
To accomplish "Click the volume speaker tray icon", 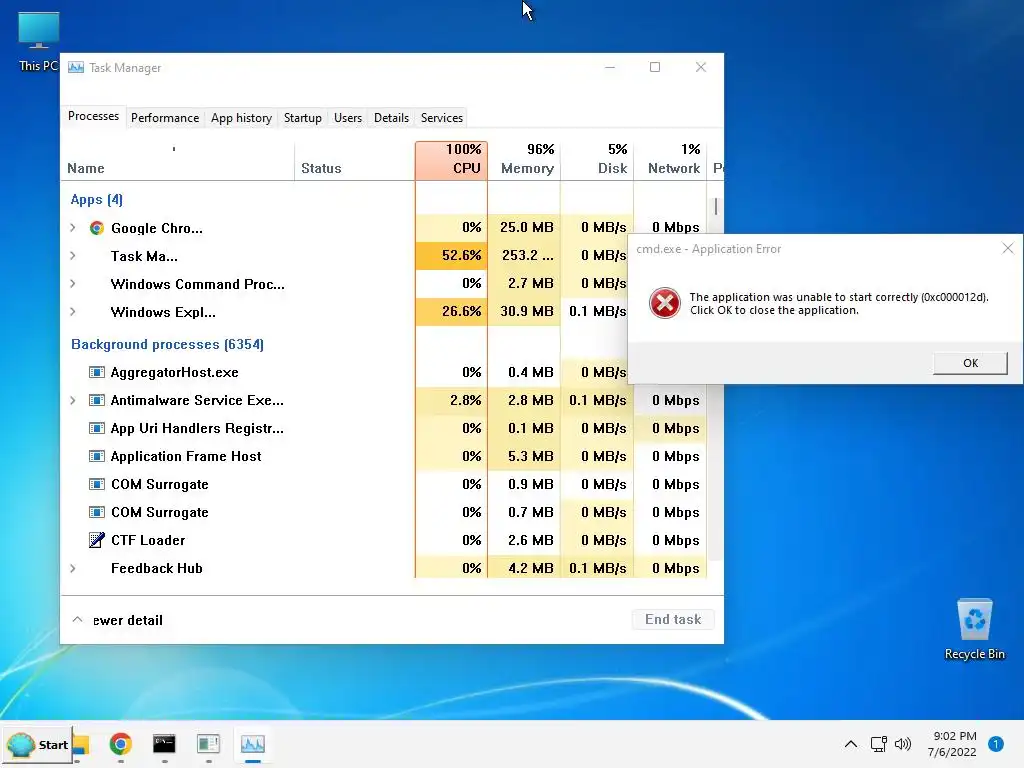I will 903,744.
